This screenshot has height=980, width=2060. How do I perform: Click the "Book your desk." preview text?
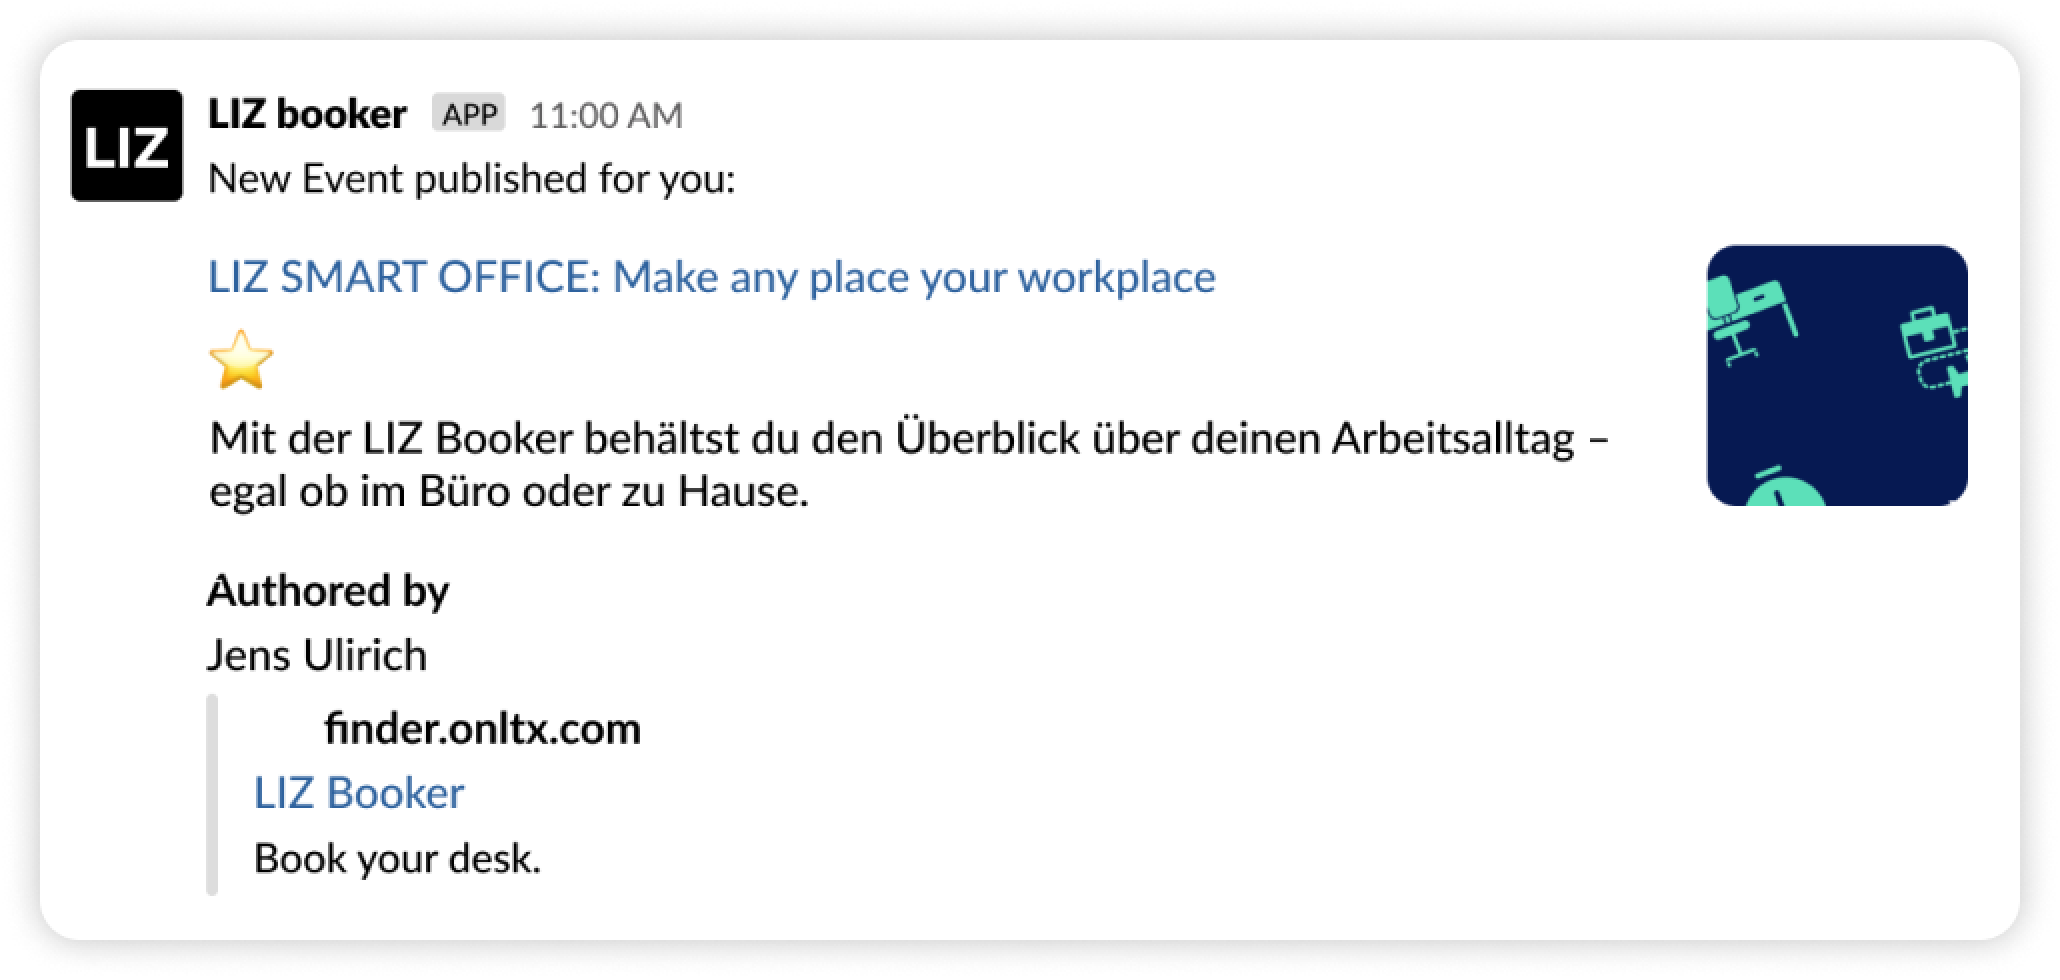pyautogui.click(x=397, y=858)
